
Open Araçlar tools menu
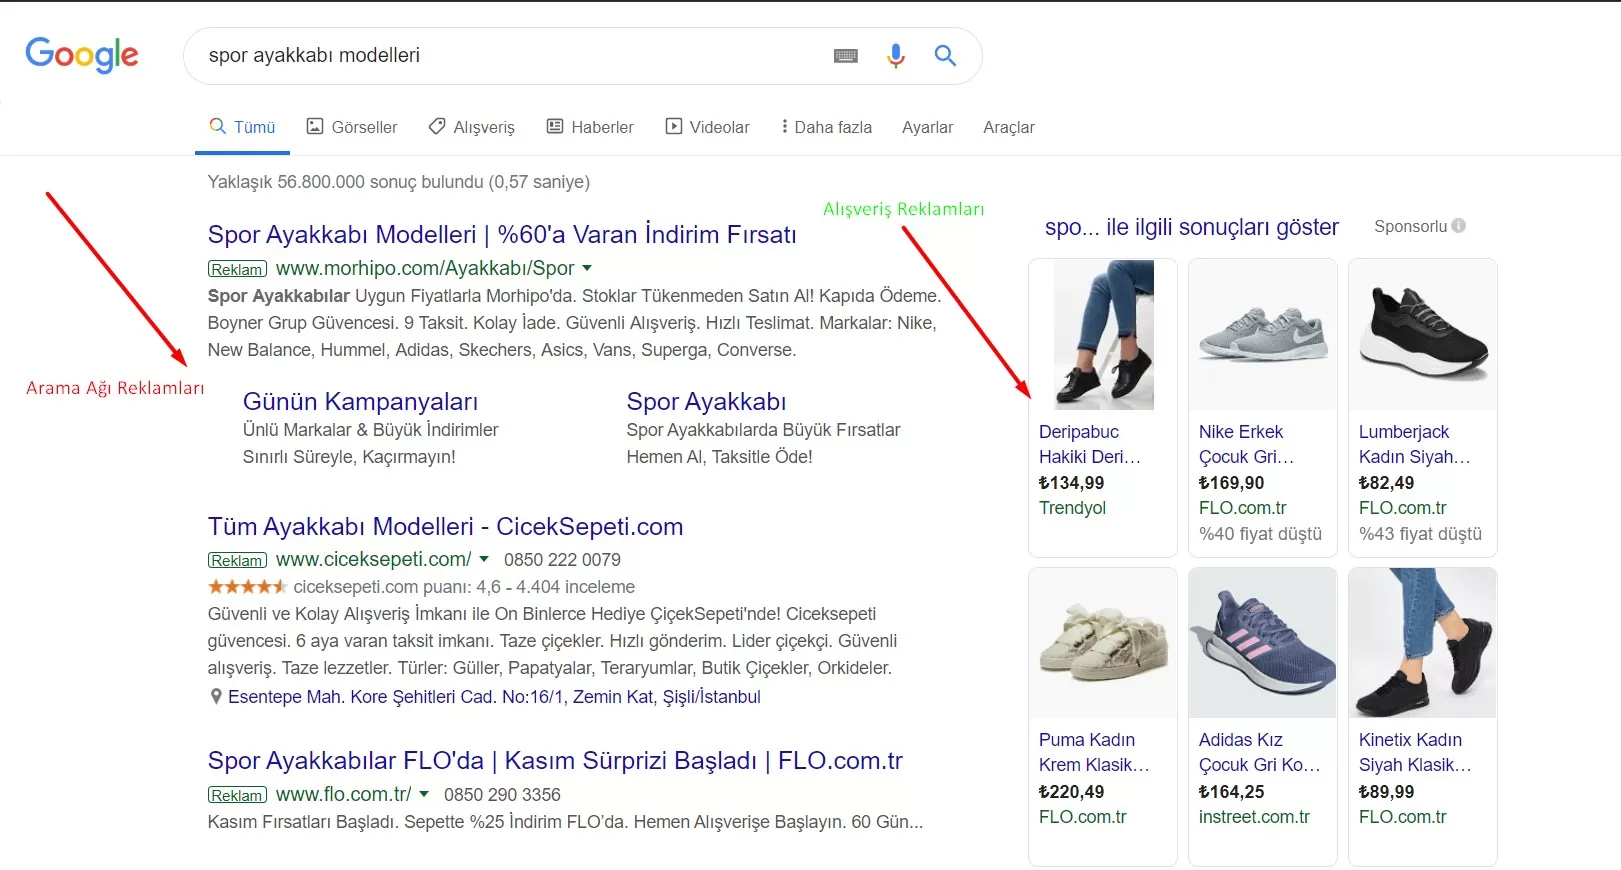point(1009,127)
